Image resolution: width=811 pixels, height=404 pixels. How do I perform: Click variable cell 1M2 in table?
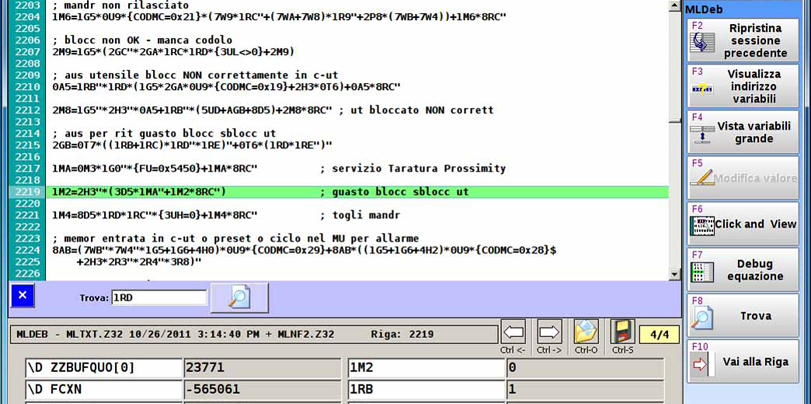coord(427,368)
